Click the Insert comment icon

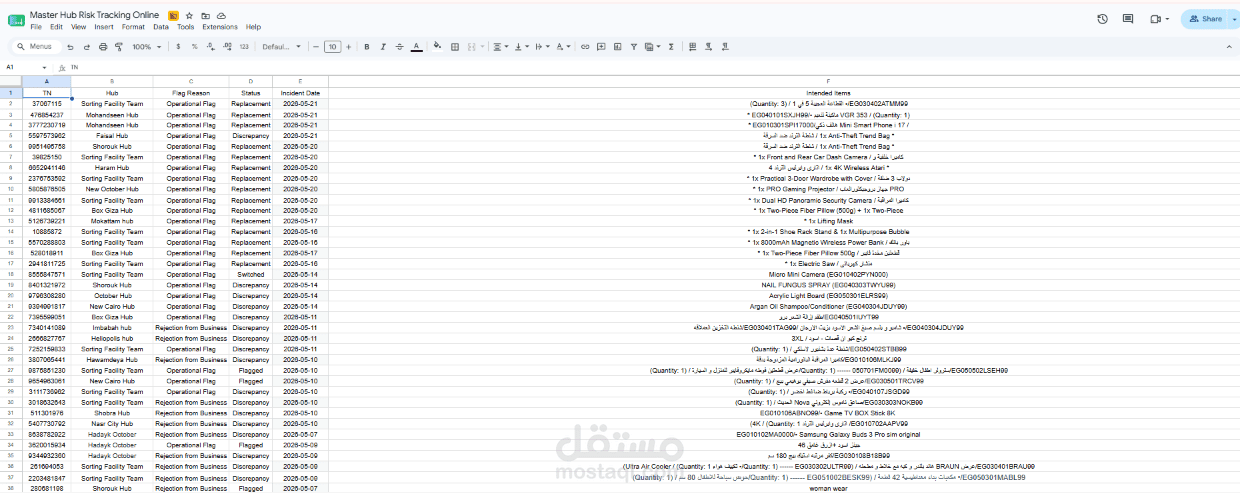tap(601, 47)
